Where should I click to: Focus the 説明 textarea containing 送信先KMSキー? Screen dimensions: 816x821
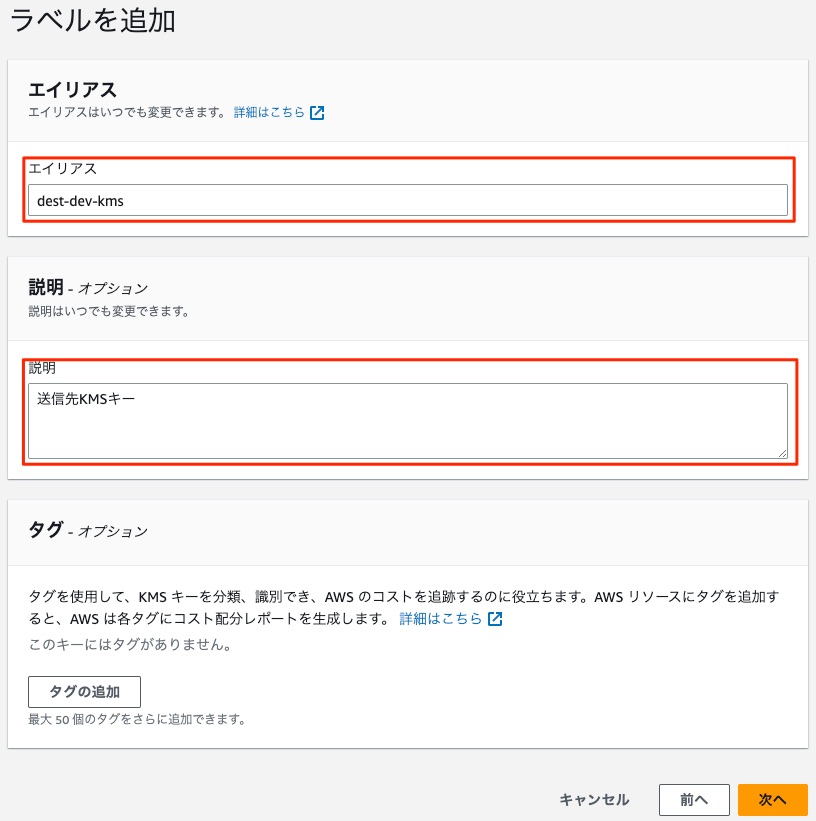tap(407, 421)
